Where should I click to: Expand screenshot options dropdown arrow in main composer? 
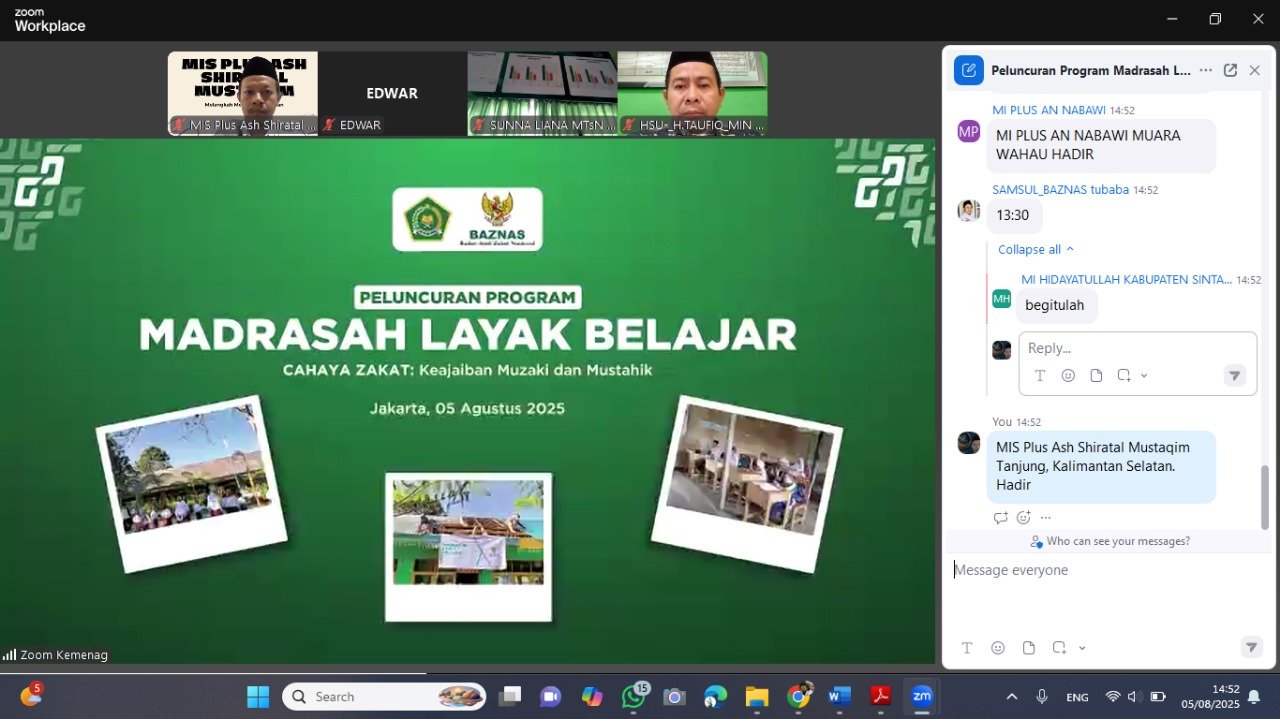click(x=1082, y=648)
